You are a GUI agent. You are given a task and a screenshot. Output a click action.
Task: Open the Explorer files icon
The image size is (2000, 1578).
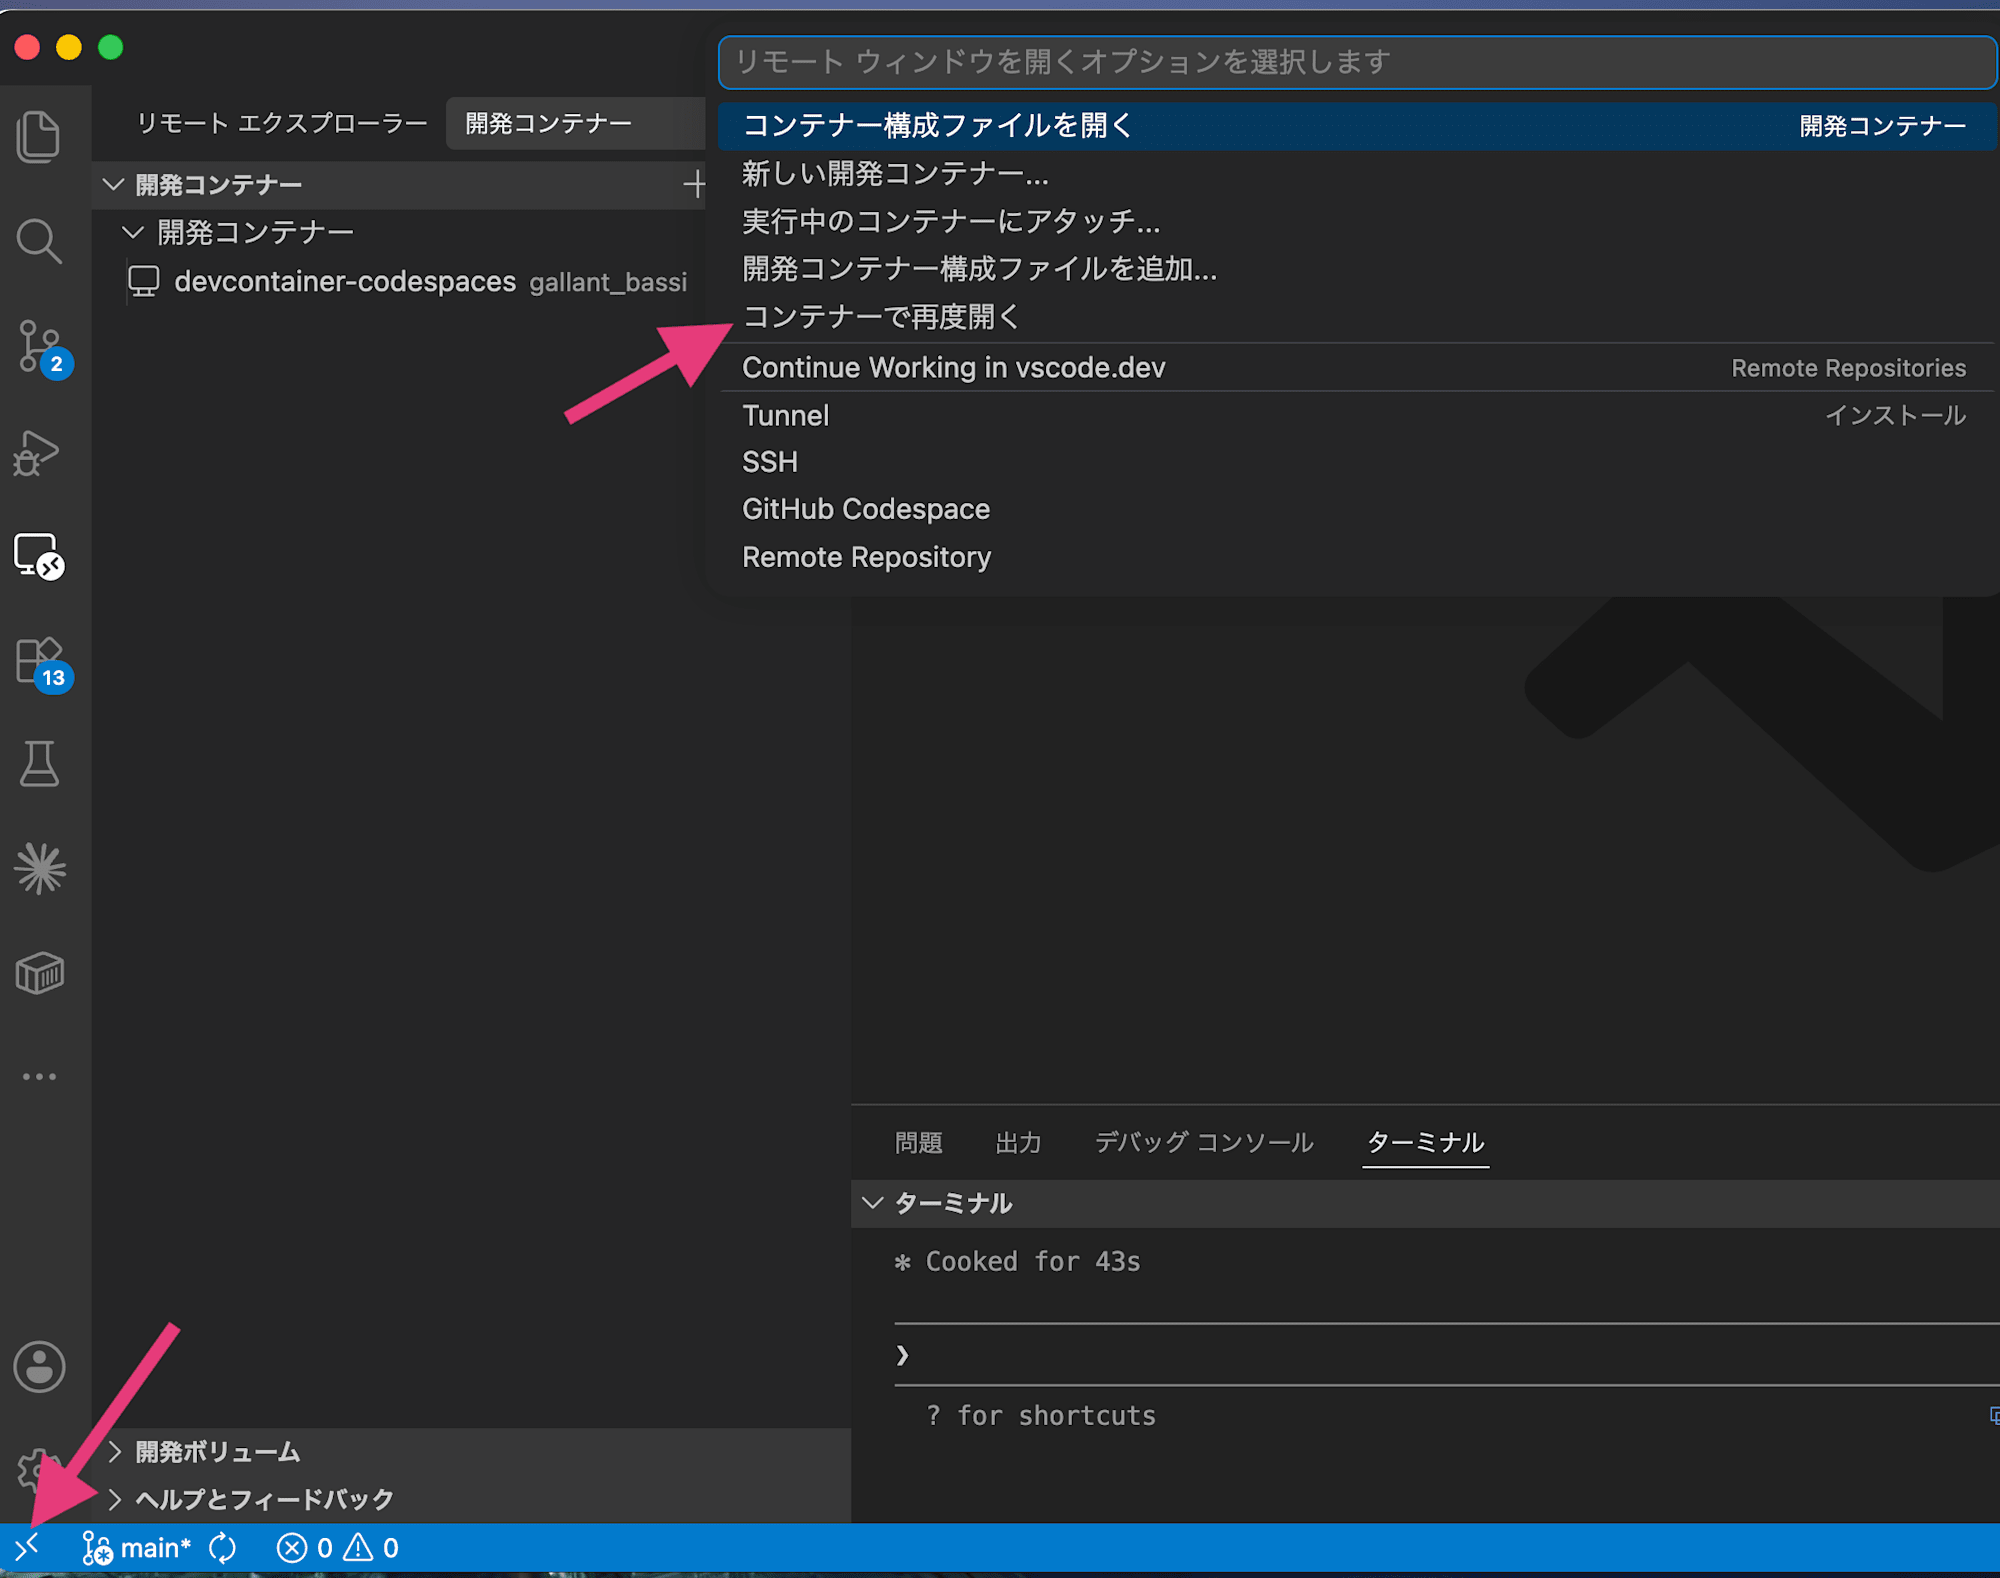pos(39,136)
